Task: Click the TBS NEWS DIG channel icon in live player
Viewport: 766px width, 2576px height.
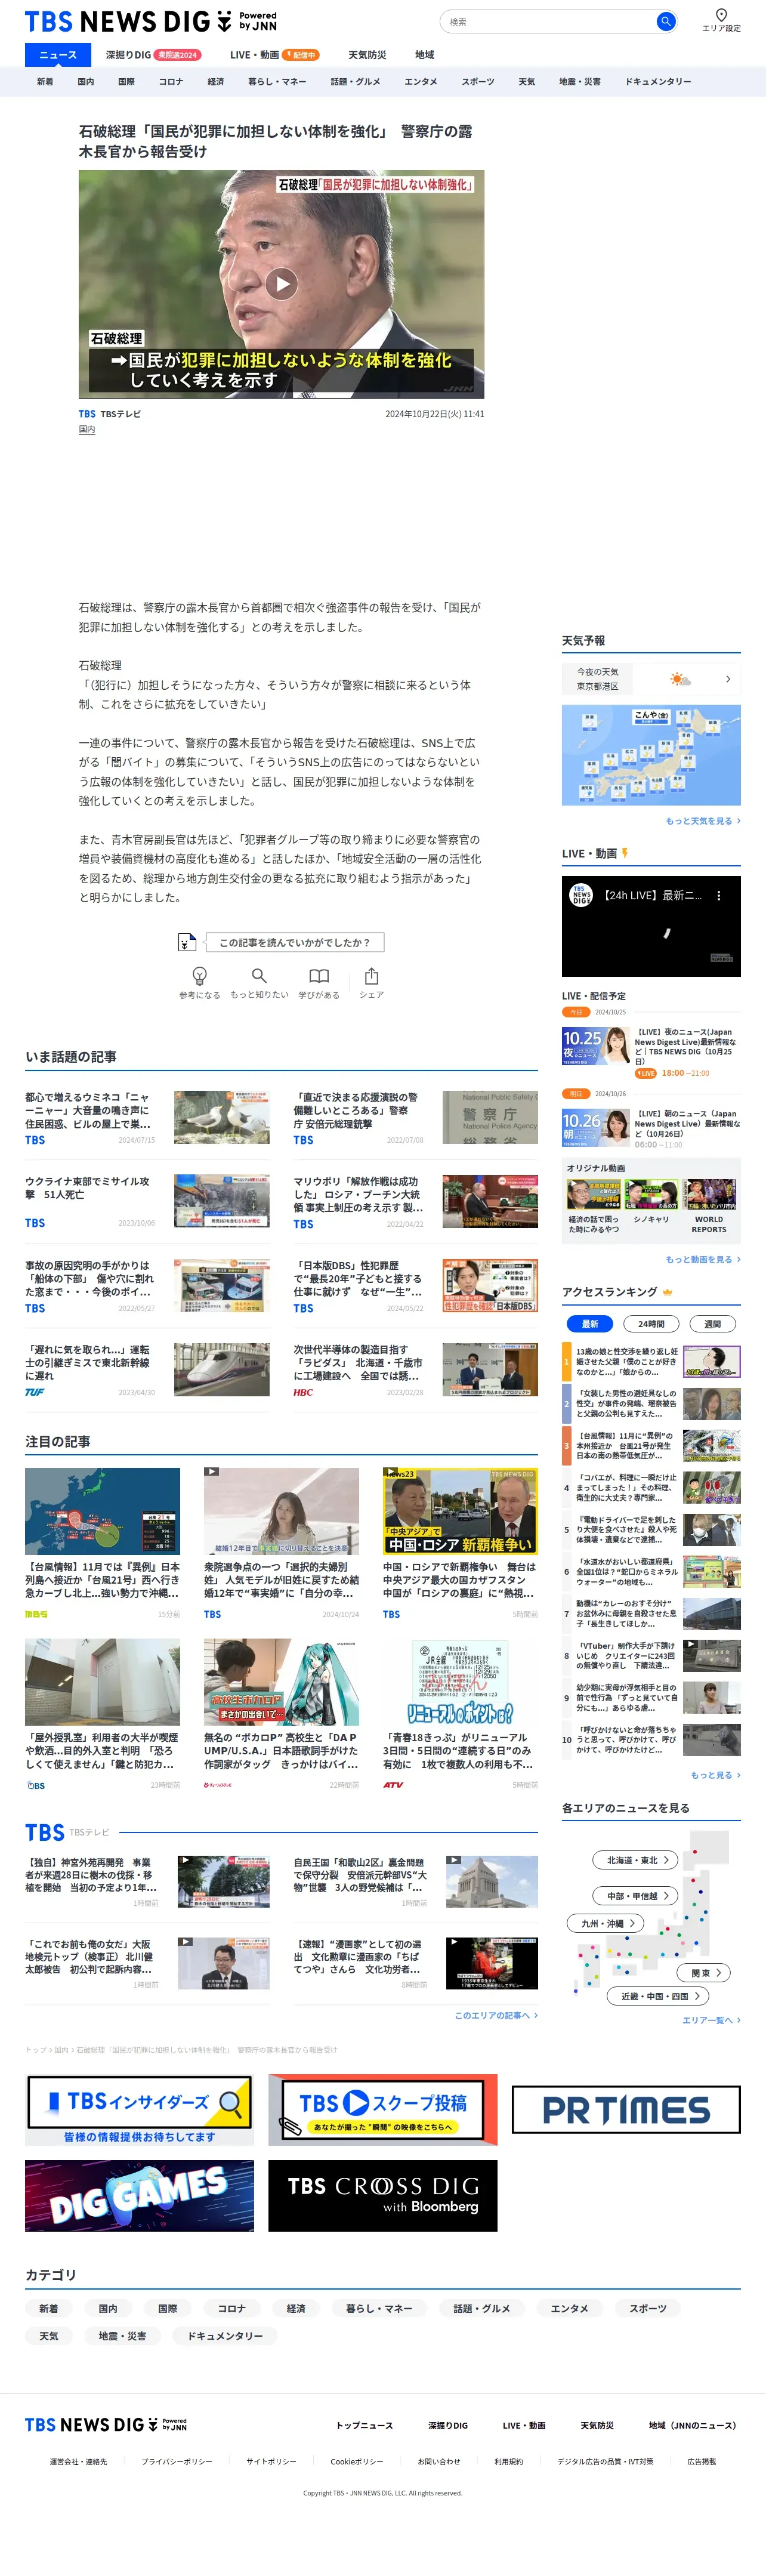Action: coord(581,895)
